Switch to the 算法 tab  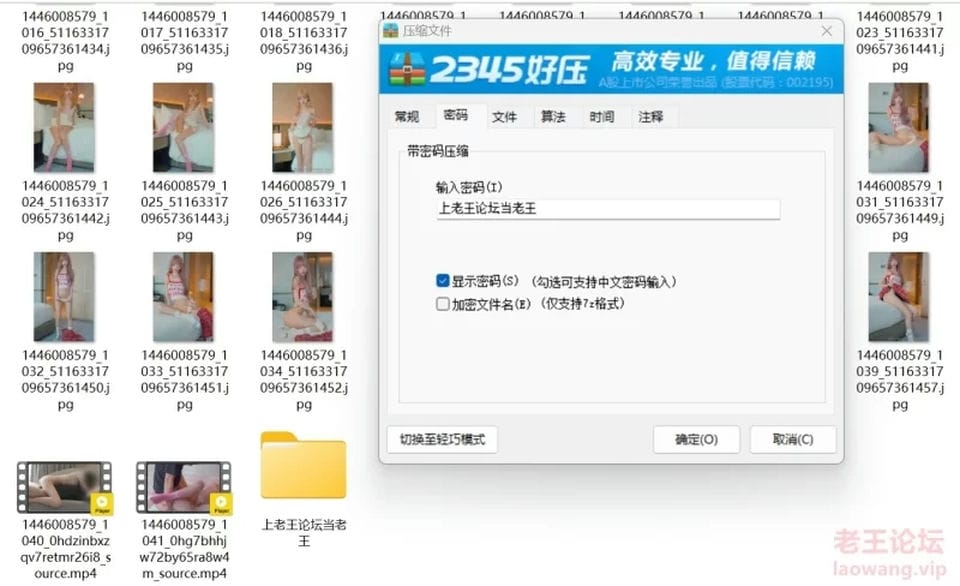(553, 117)
